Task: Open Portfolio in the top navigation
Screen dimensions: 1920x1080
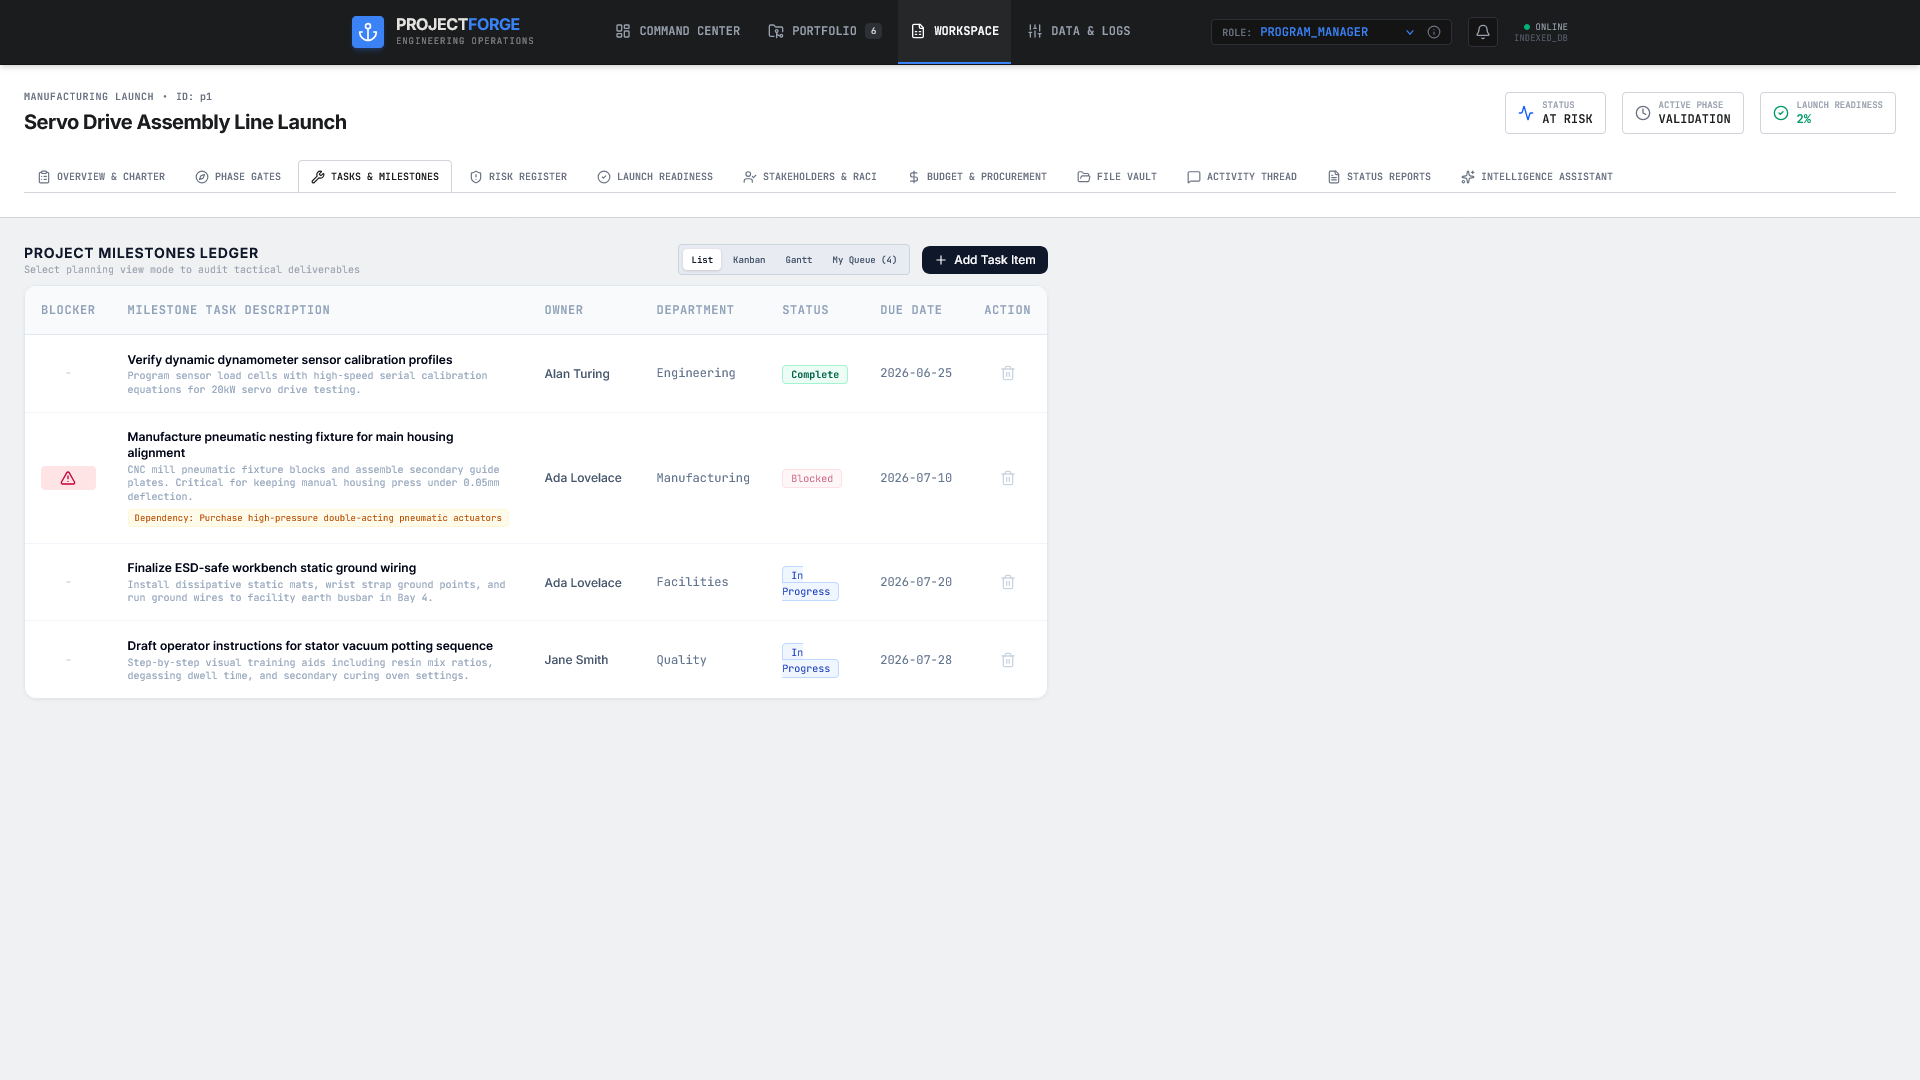Action: [x=825, y=32]
